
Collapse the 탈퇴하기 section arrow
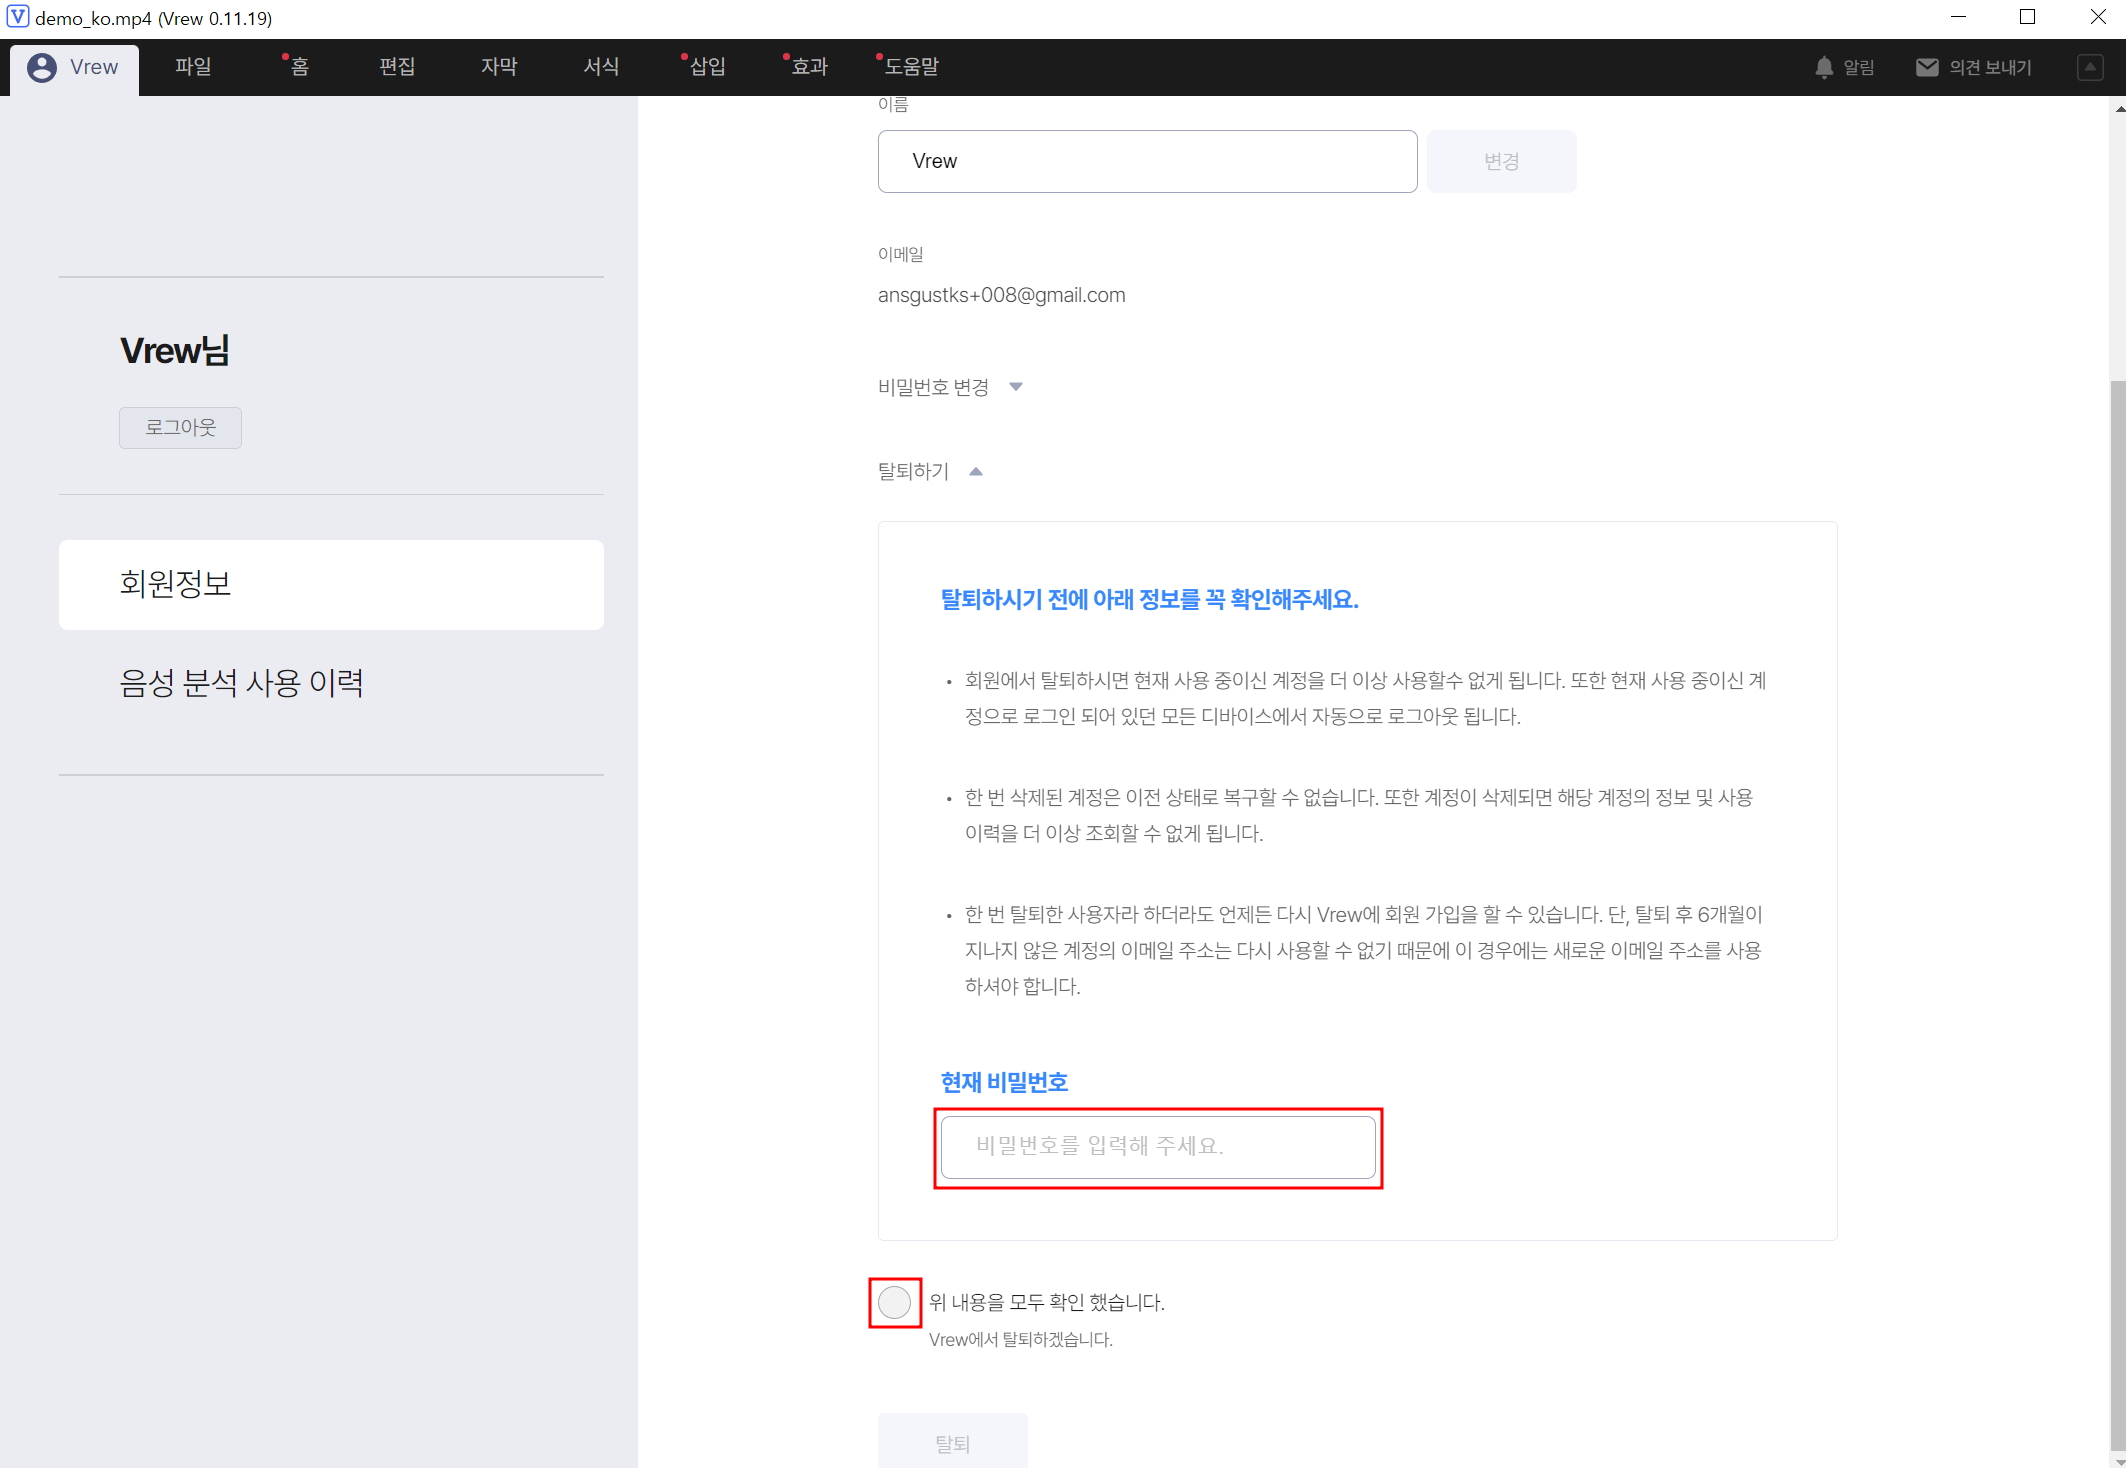pyautogui.click(x=976, y=471)
